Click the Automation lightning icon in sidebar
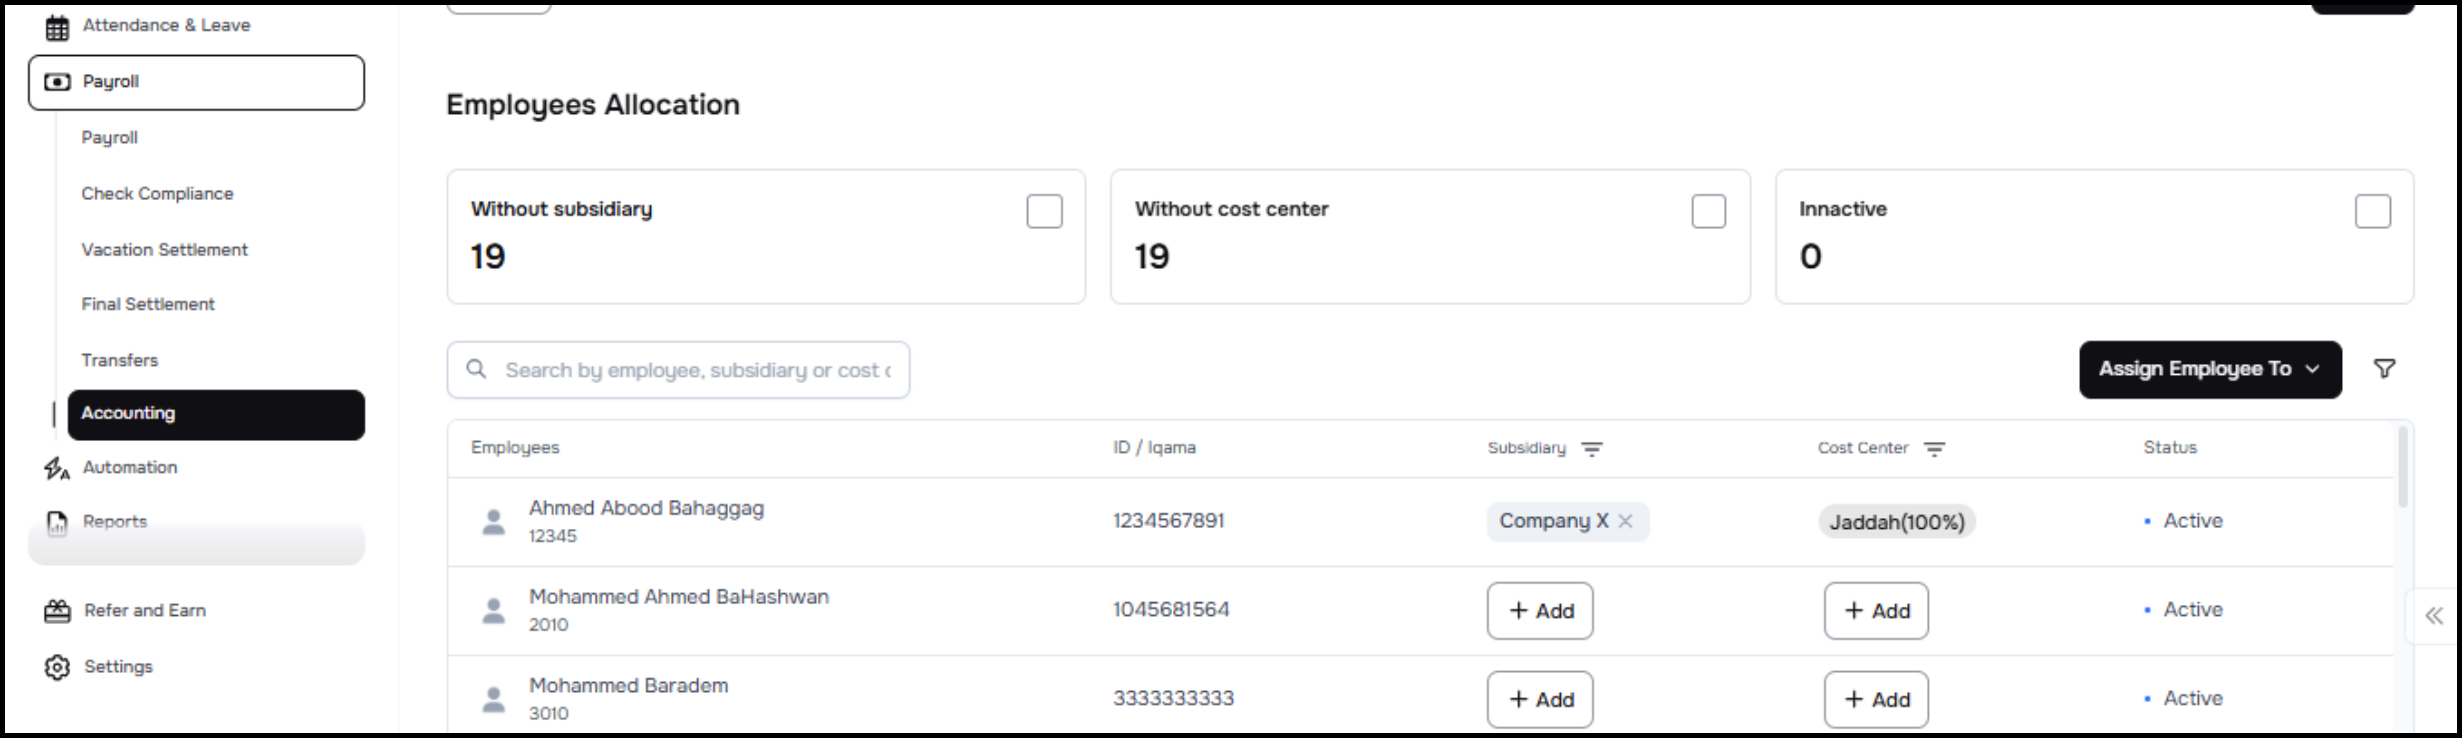The height and width of the screenshot is (738, 2462). click(x=57, y=468)
